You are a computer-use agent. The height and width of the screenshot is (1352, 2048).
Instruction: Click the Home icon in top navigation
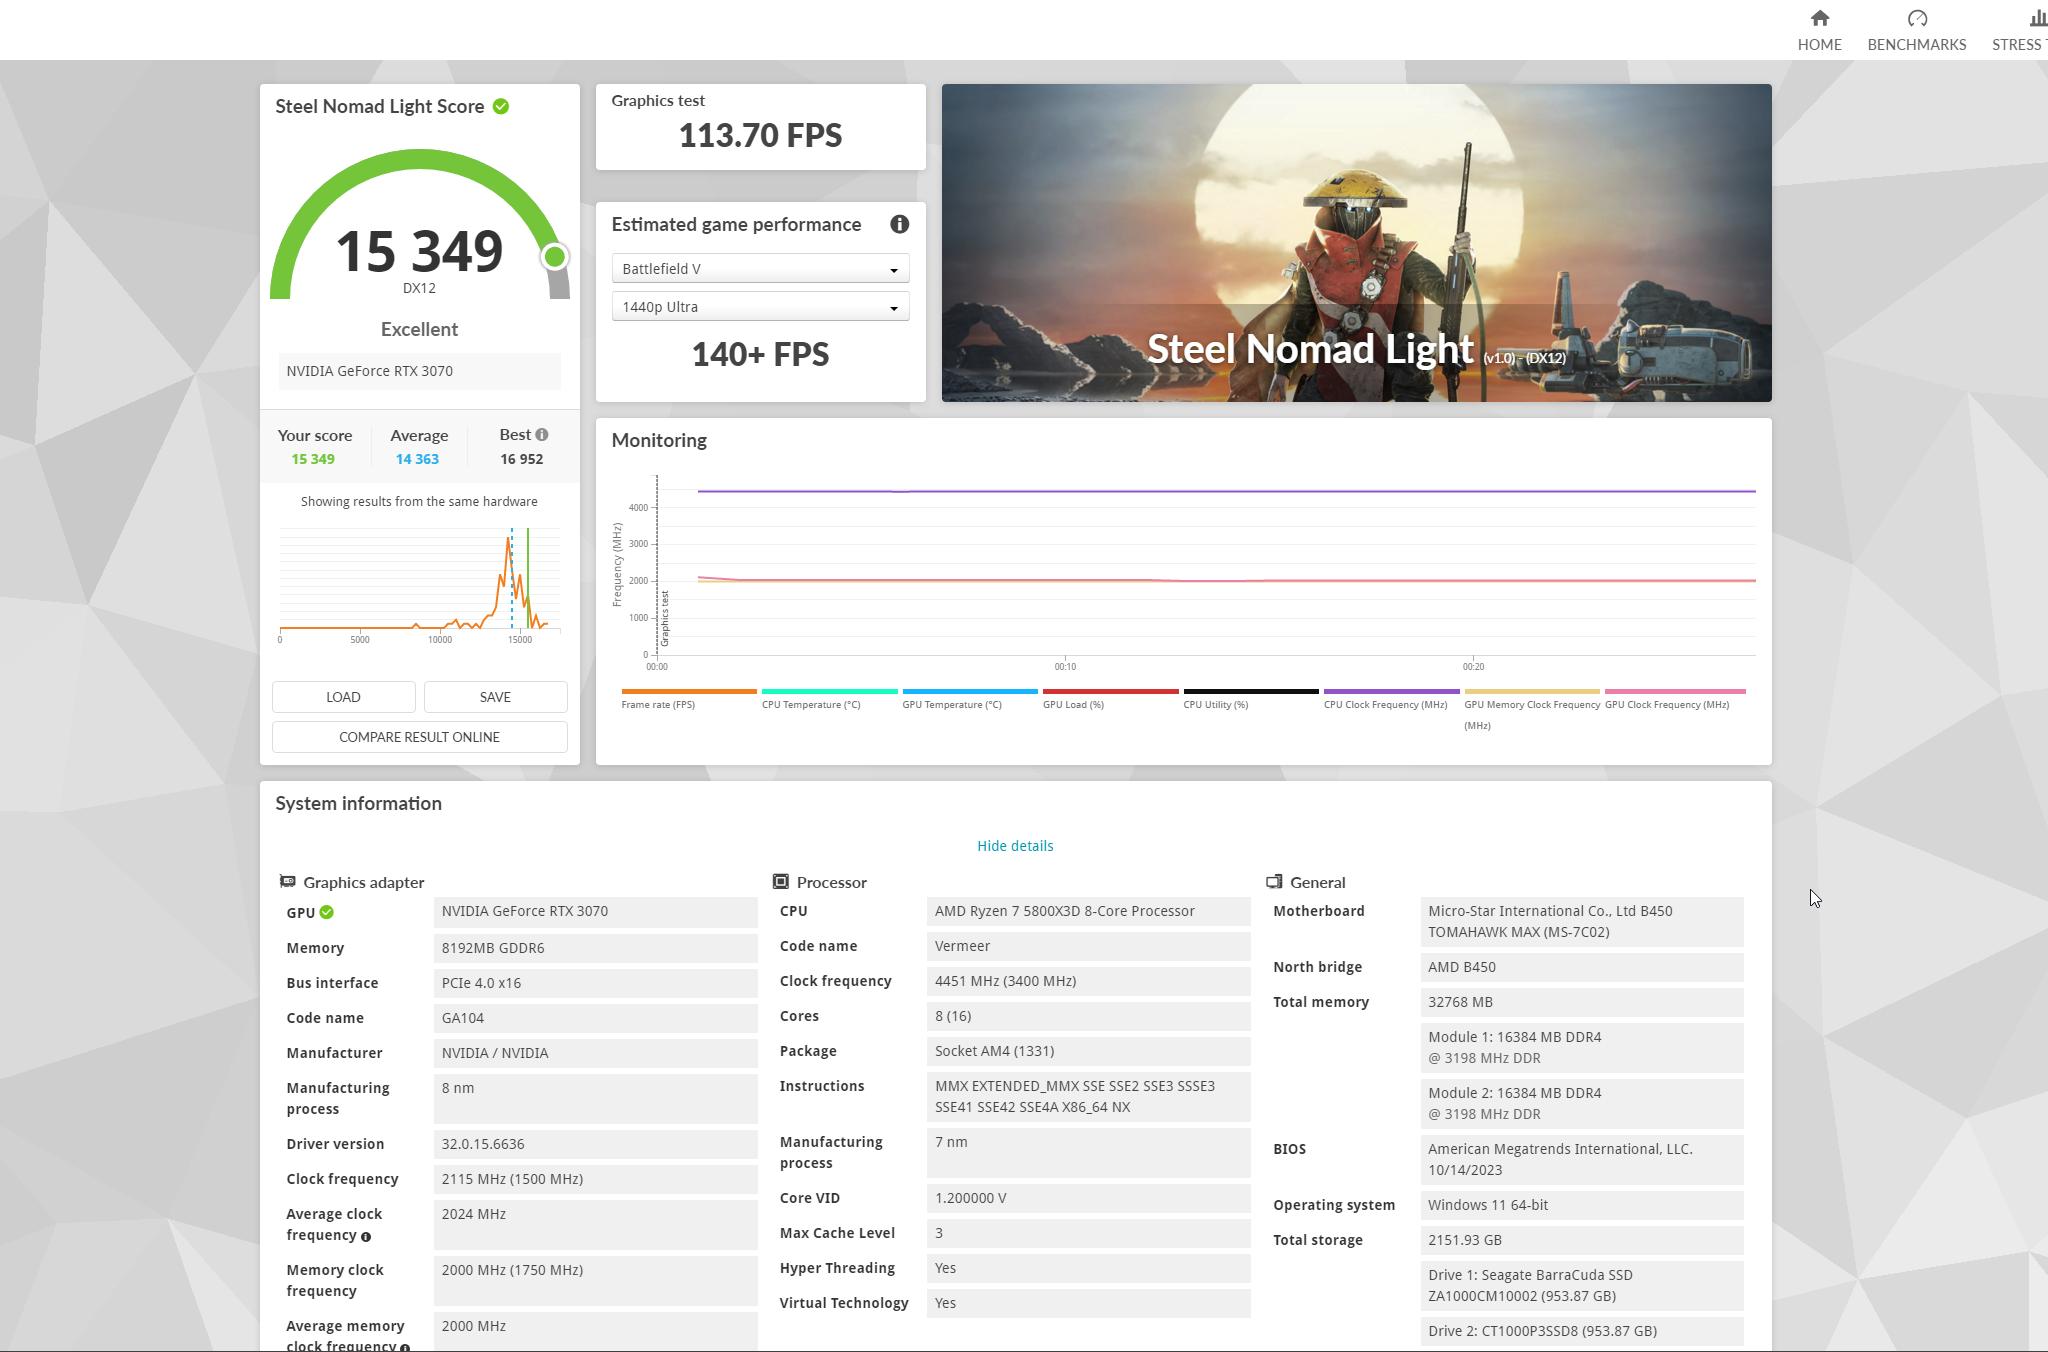coord(1819,18)
